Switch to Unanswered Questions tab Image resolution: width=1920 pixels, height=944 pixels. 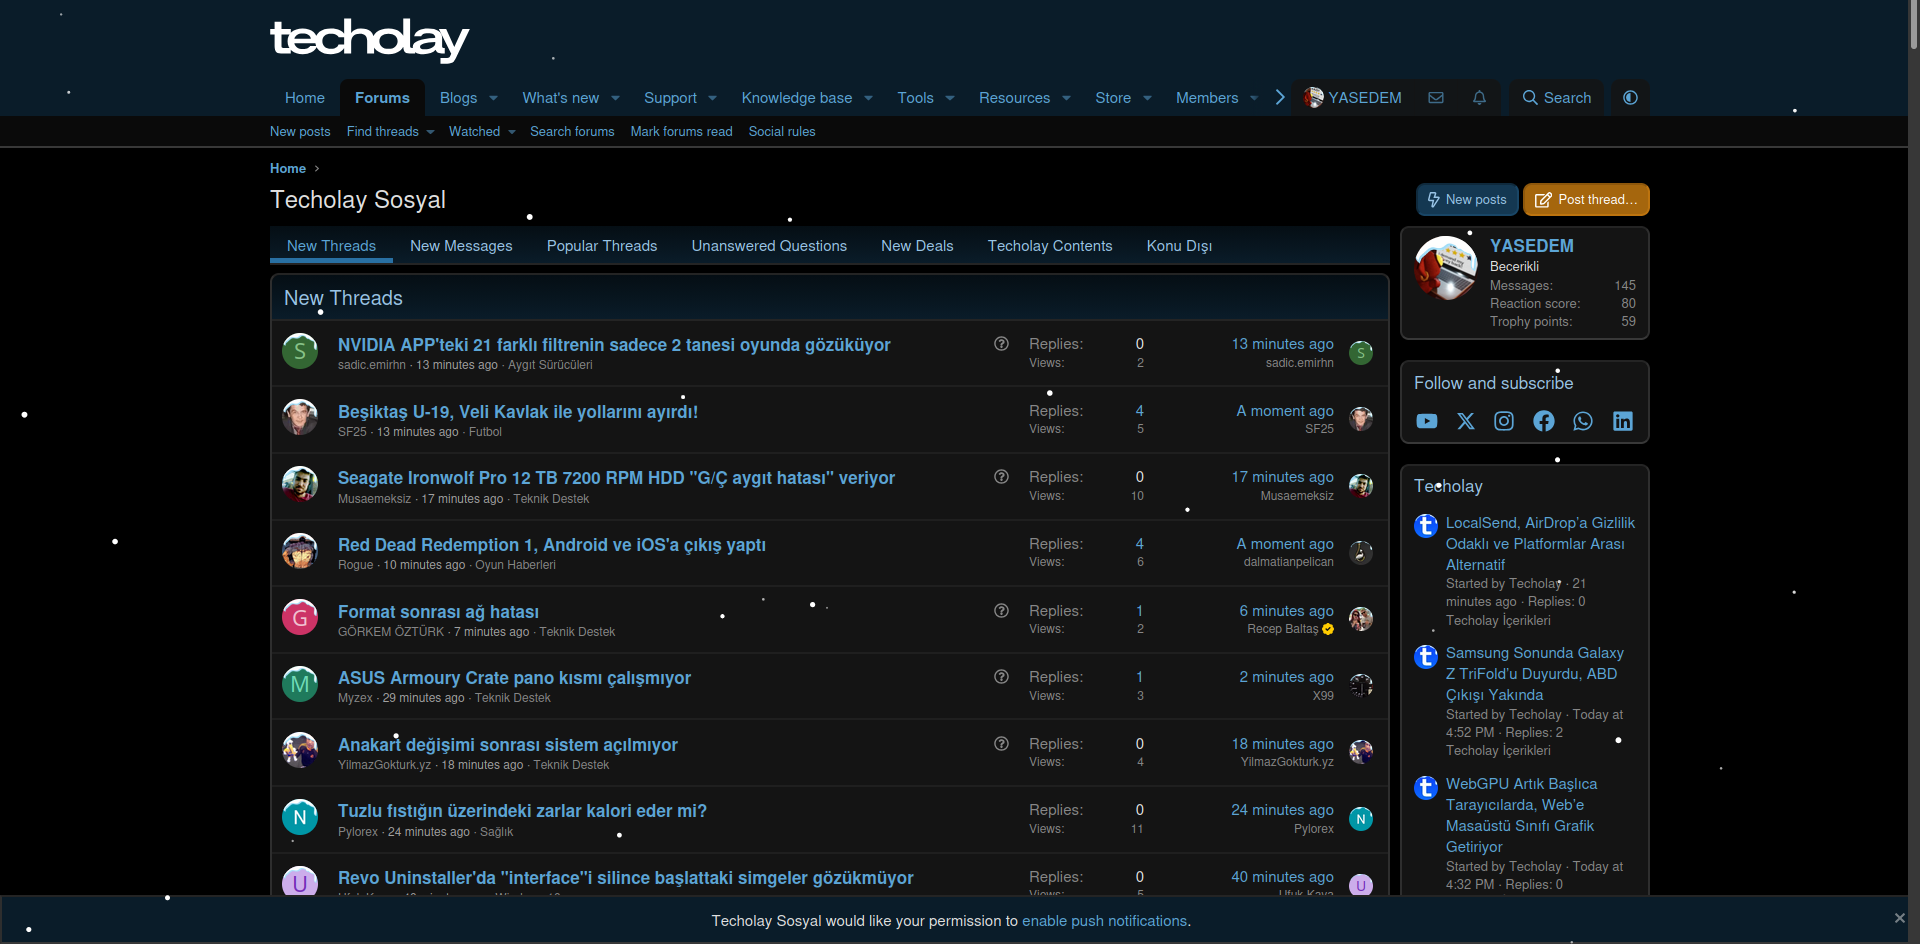coord(769,246)
